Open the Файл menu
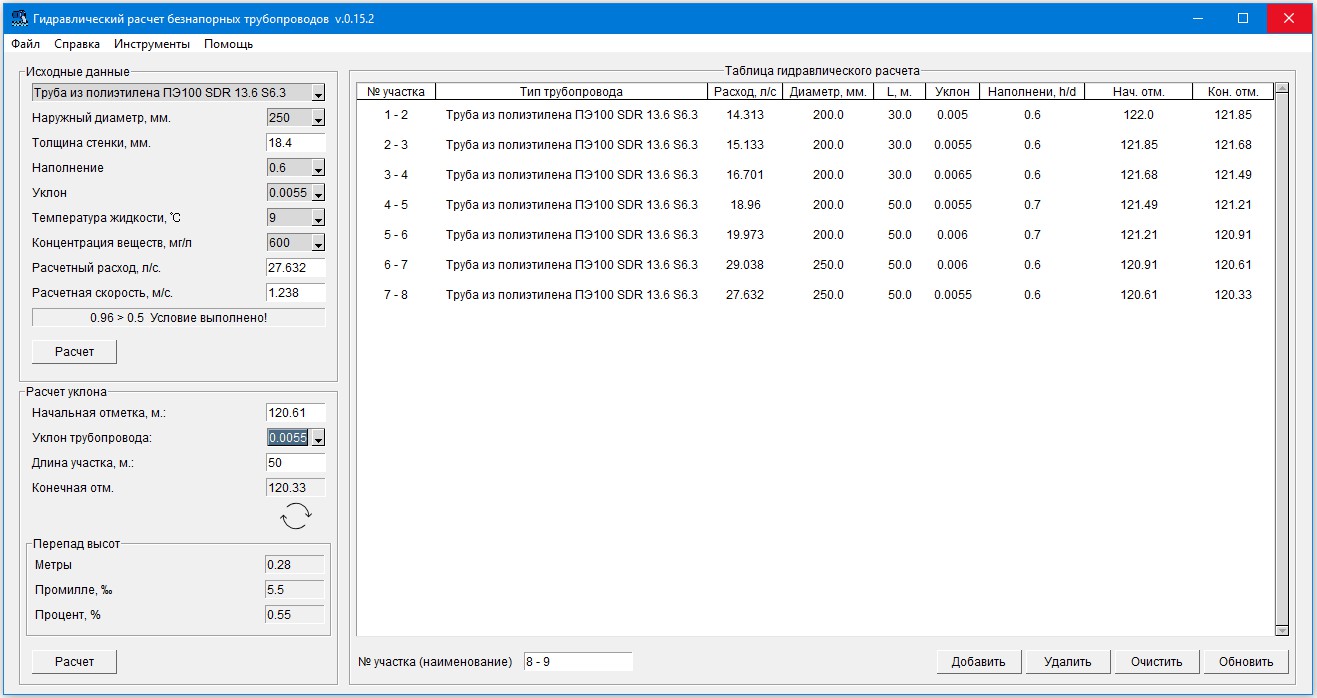 tap(25, 44)
